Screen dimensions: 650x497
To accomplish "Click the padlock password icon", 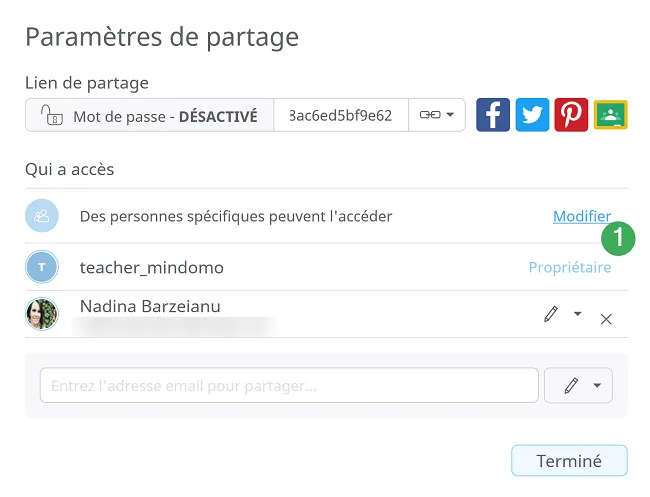I will pyautogui.click(x=51, y=115).
